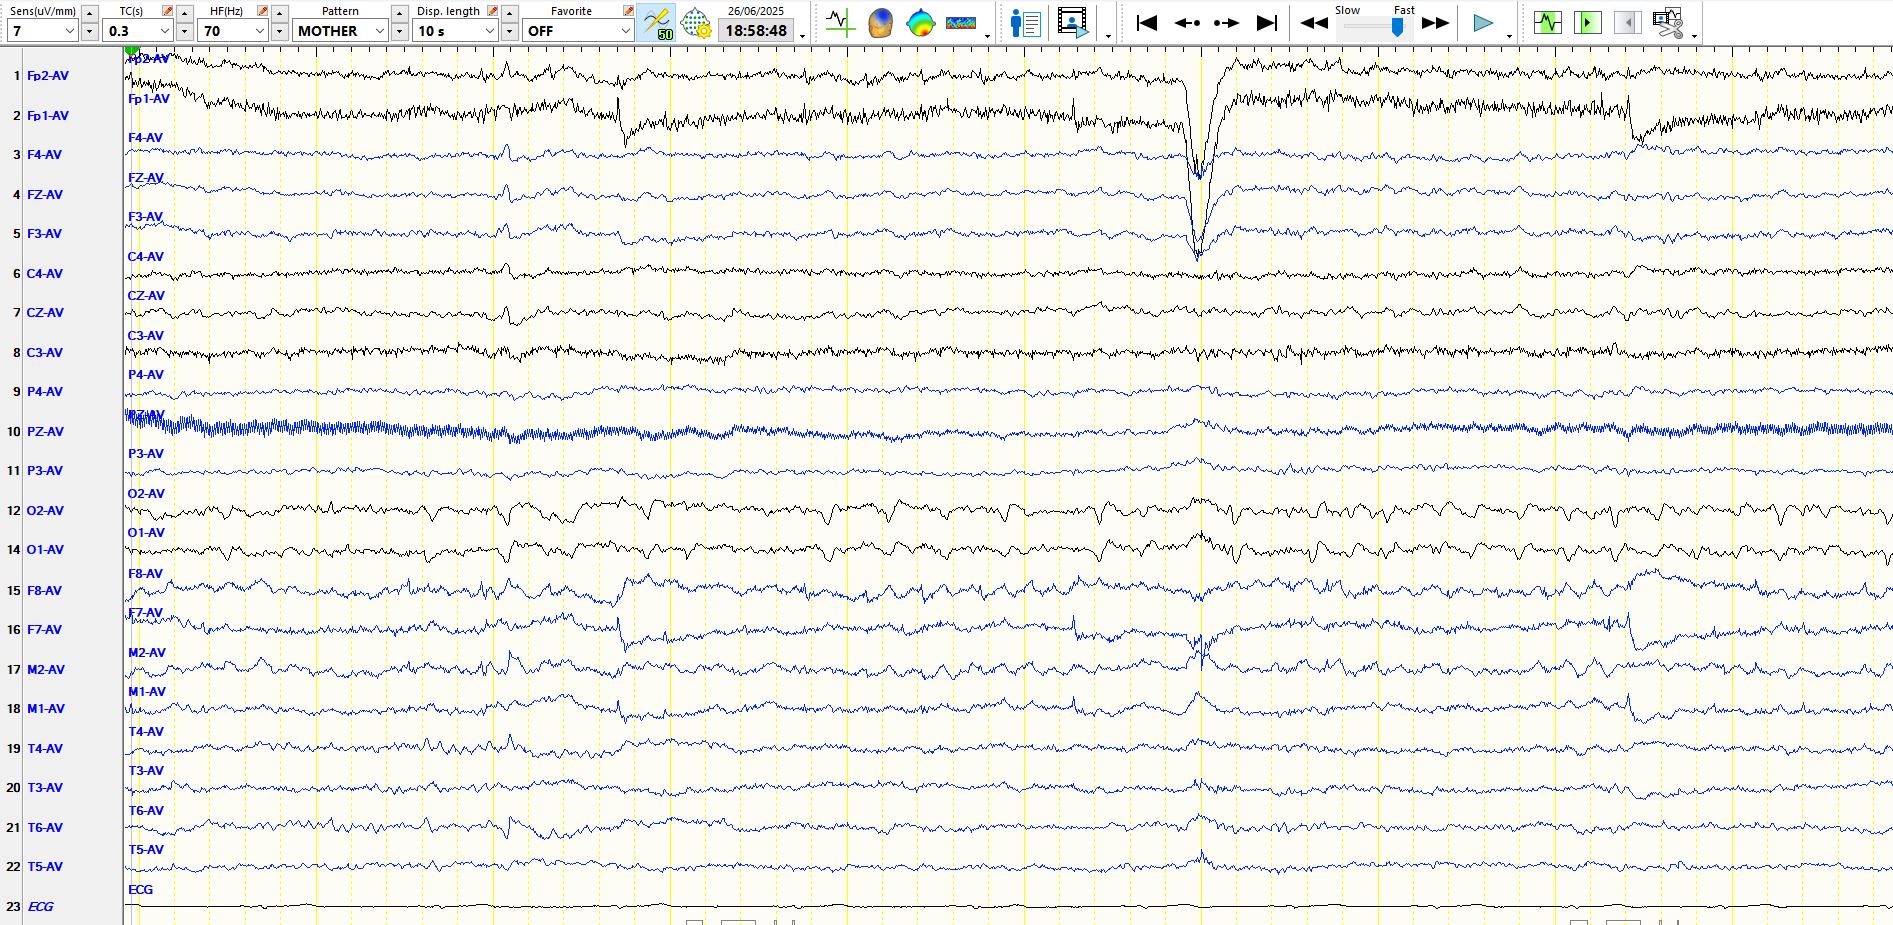Step TC(s) down with the down arrow
Image resolution: width=1893 pixels, height=925 pixels.
point(185,31)
